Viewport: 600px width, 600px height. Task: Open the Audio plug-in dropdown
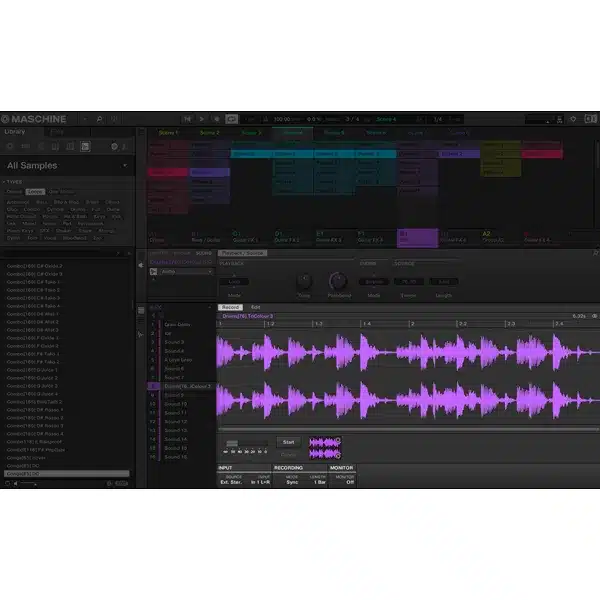pos(186,272)
